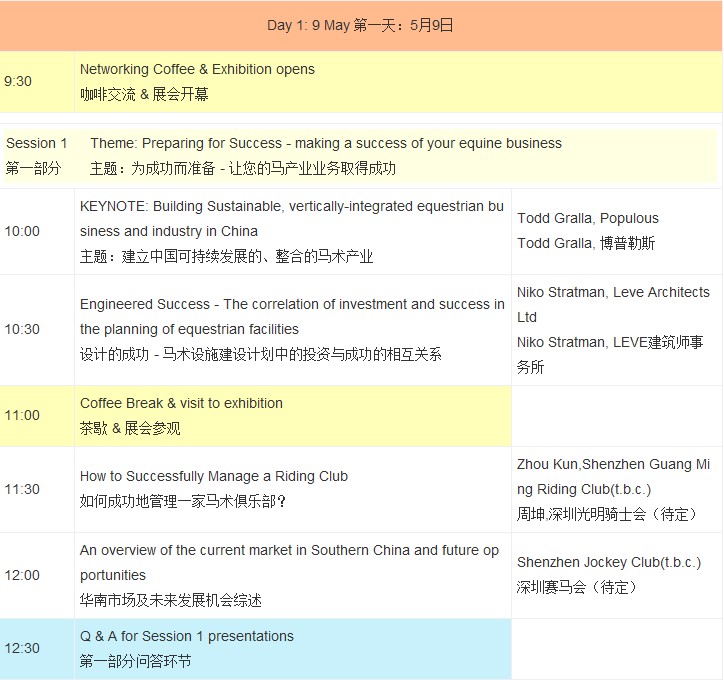Select the Preparing for Success theme line

pyautogui.click(x=326, y=143)
